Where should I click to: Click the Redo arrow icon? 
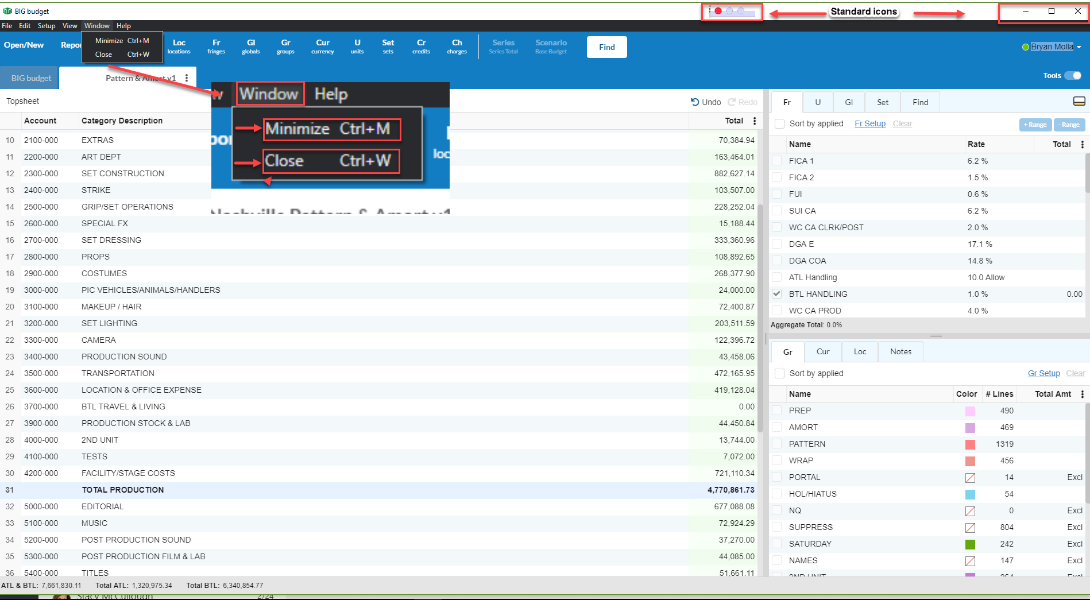pyautogui.click(x=731, y=102)
